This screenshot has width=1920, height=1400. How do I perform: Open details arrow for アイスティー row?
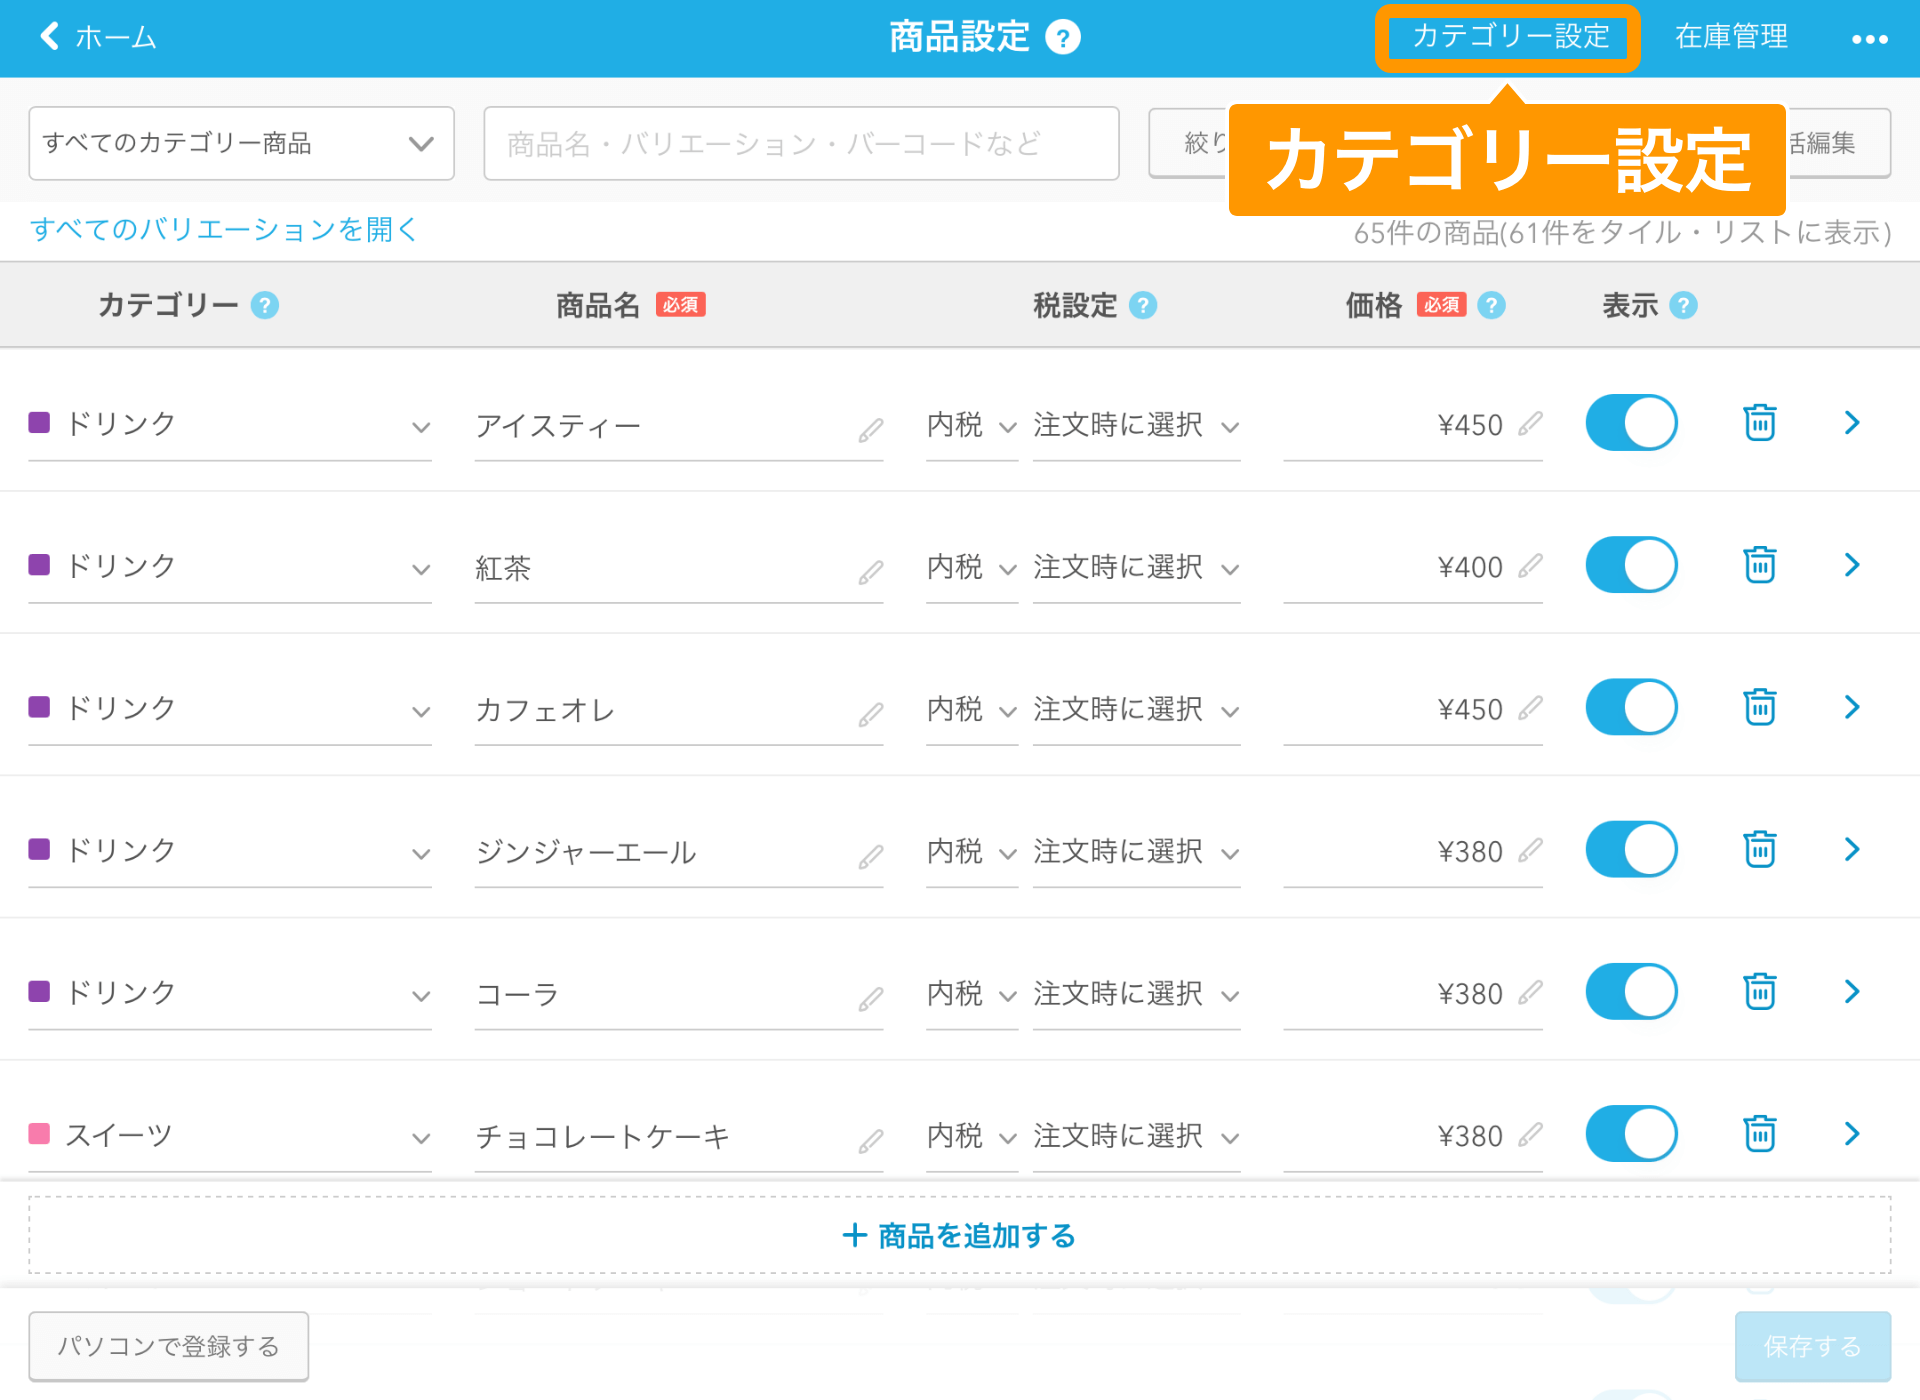[x=1852, y=423]
